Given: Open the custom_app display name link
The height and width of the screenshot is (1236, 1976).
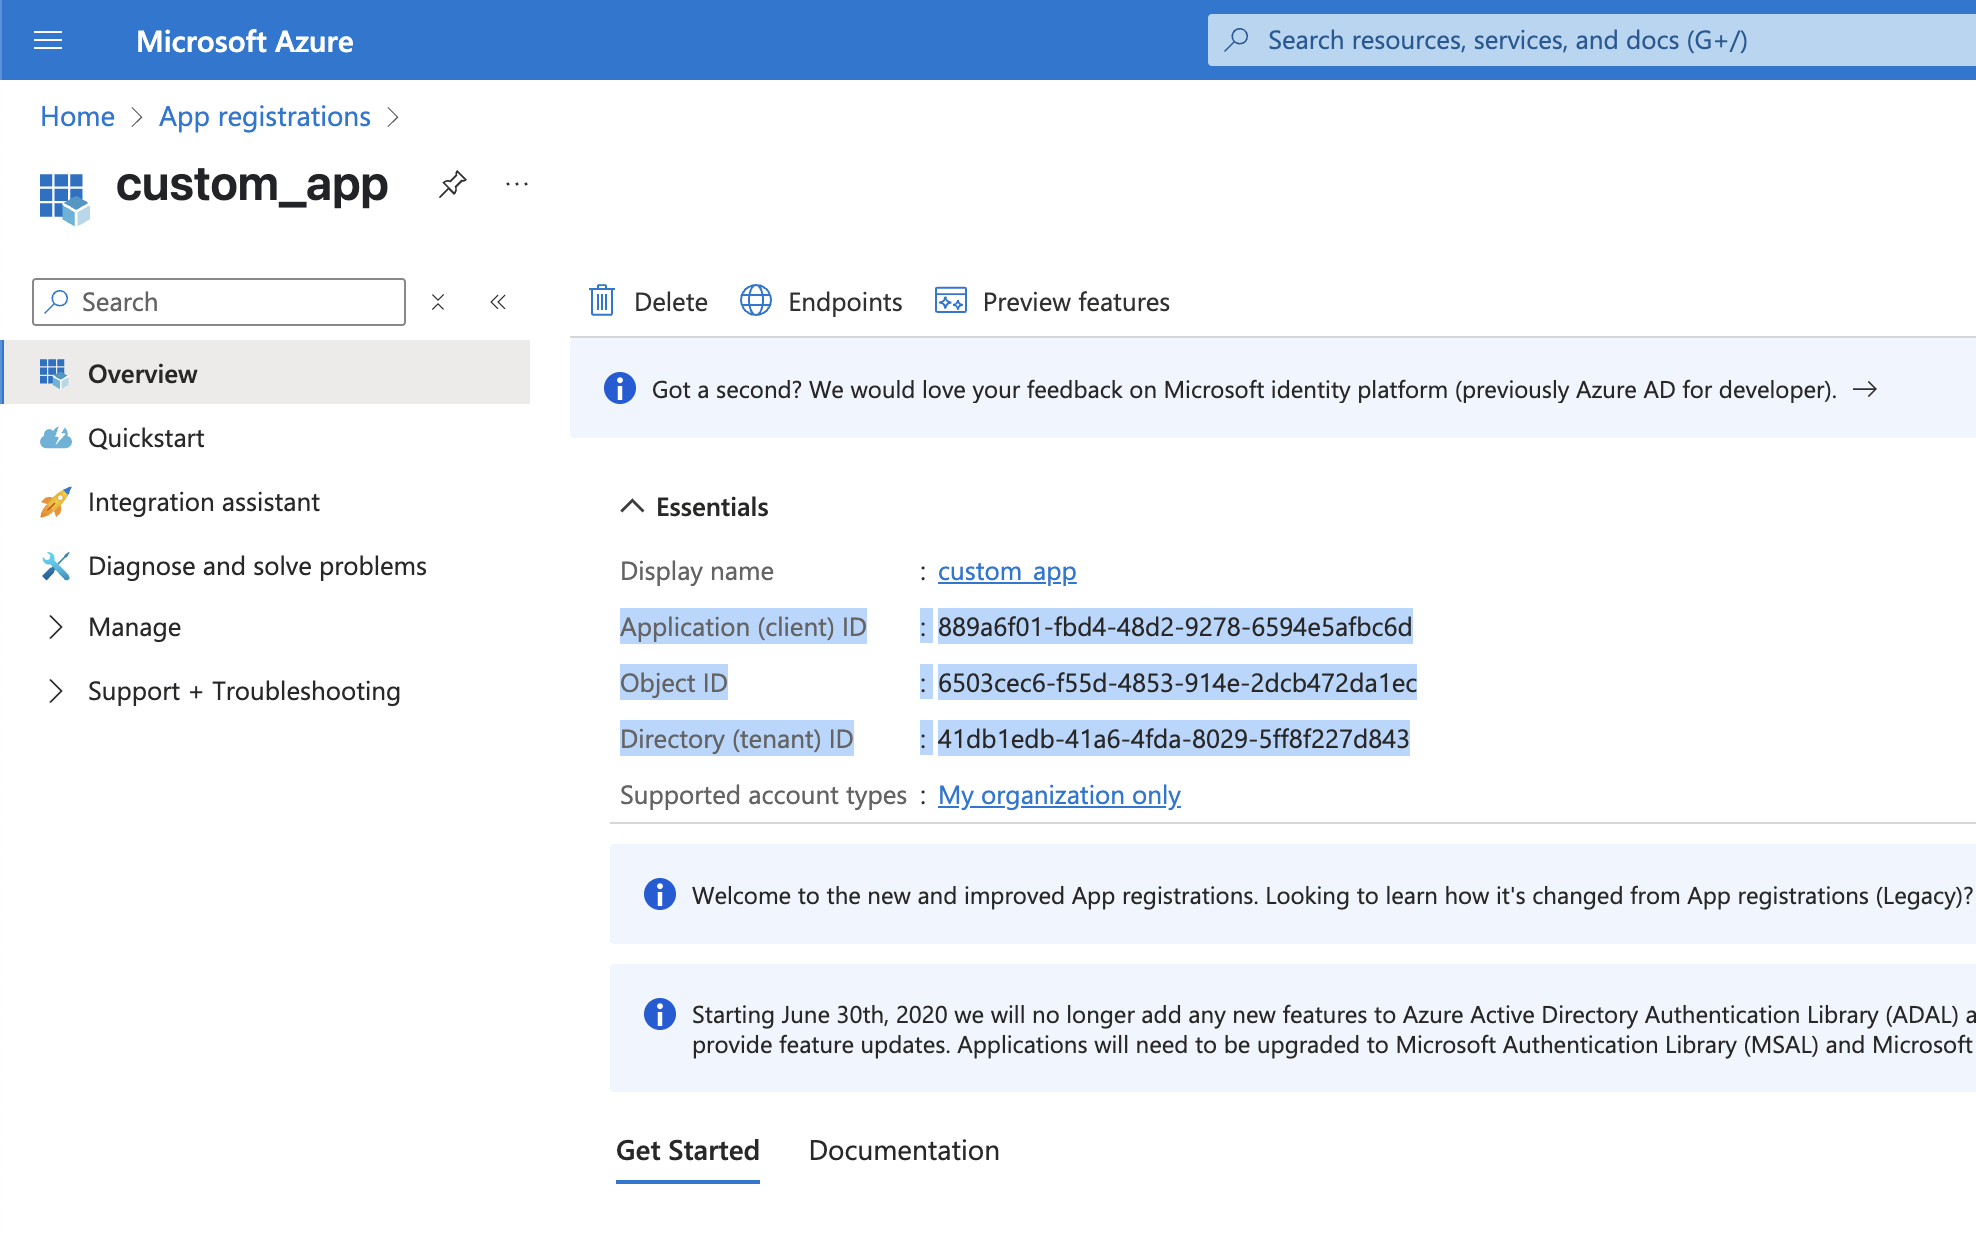Looking at the screenshot, I should [1007, 571].
